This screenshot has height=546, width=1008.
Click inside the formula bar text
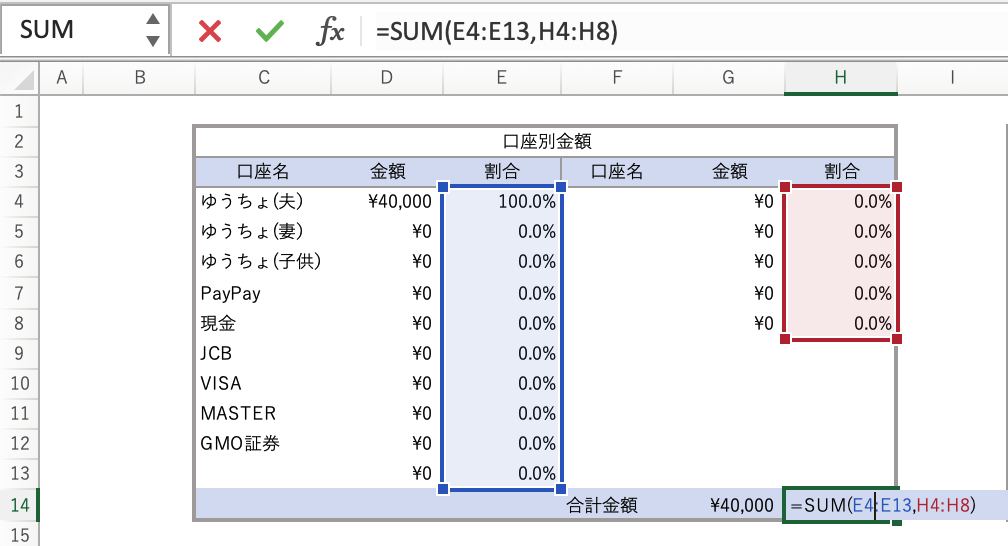(x=600, y=31)
